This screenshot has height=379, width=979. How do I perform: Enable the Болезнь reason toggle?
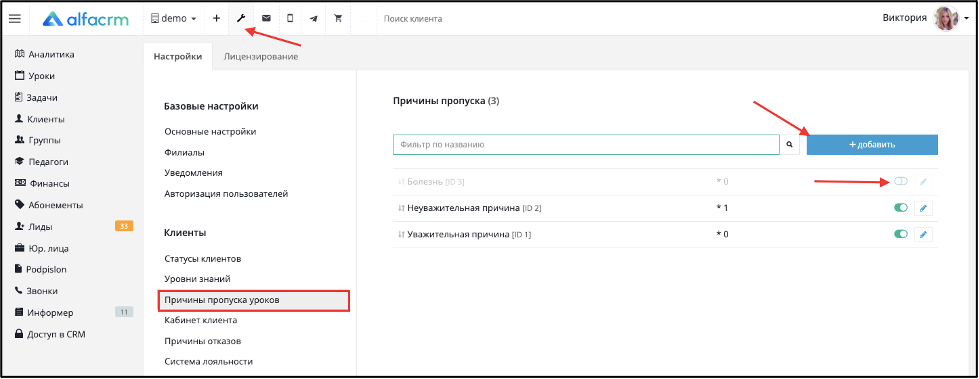click(901, 182)
